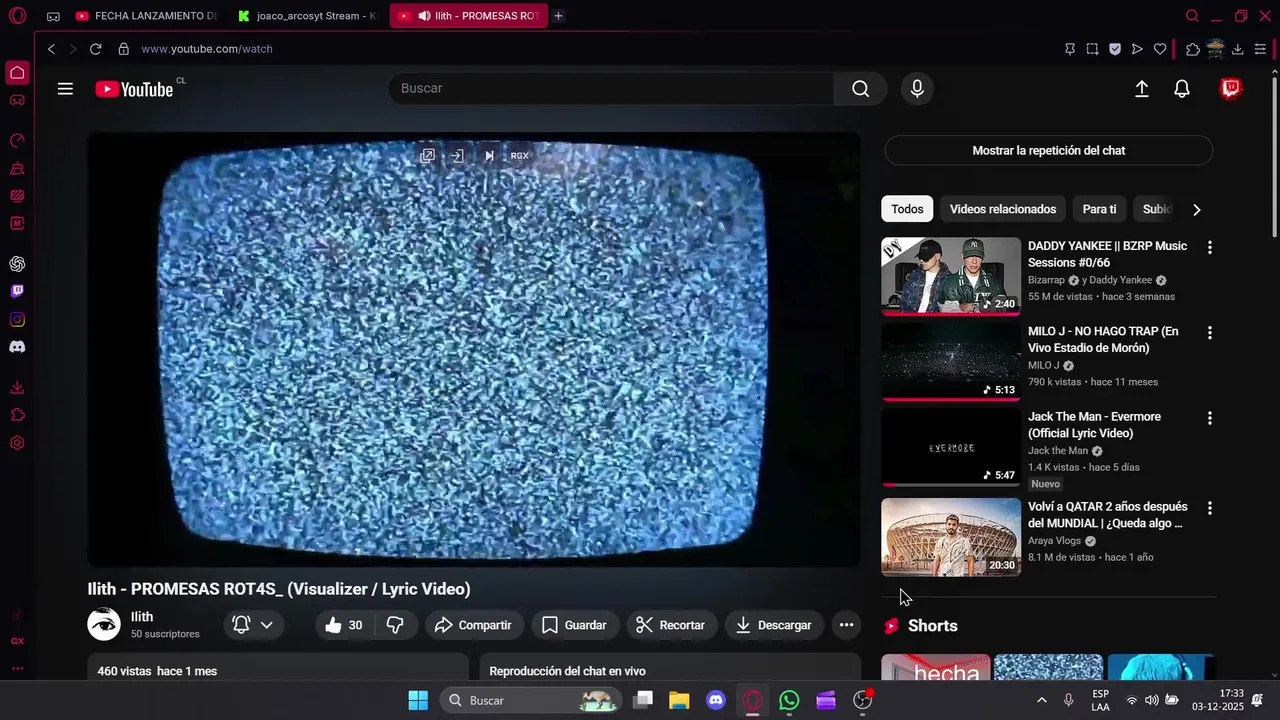Select the Todos filter chip
The image size is (1280, 720).
click(x=907, y=209)
